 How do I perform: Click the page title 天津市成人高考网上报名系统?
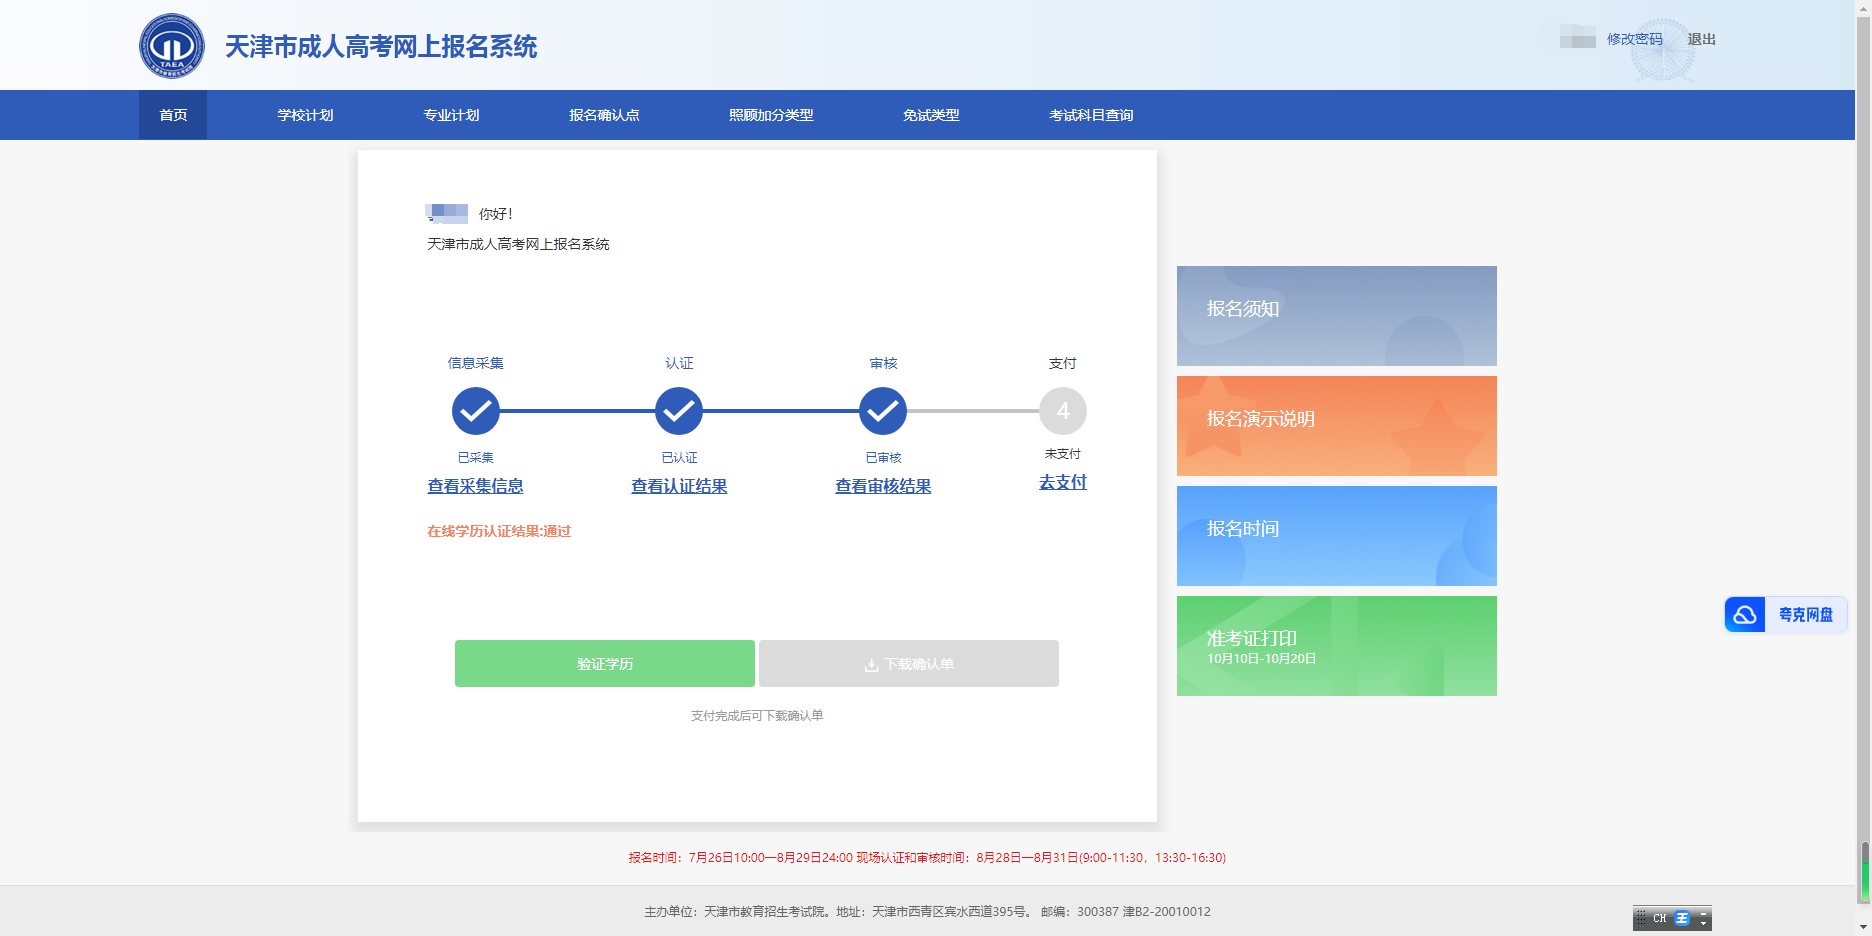(381, 47)
